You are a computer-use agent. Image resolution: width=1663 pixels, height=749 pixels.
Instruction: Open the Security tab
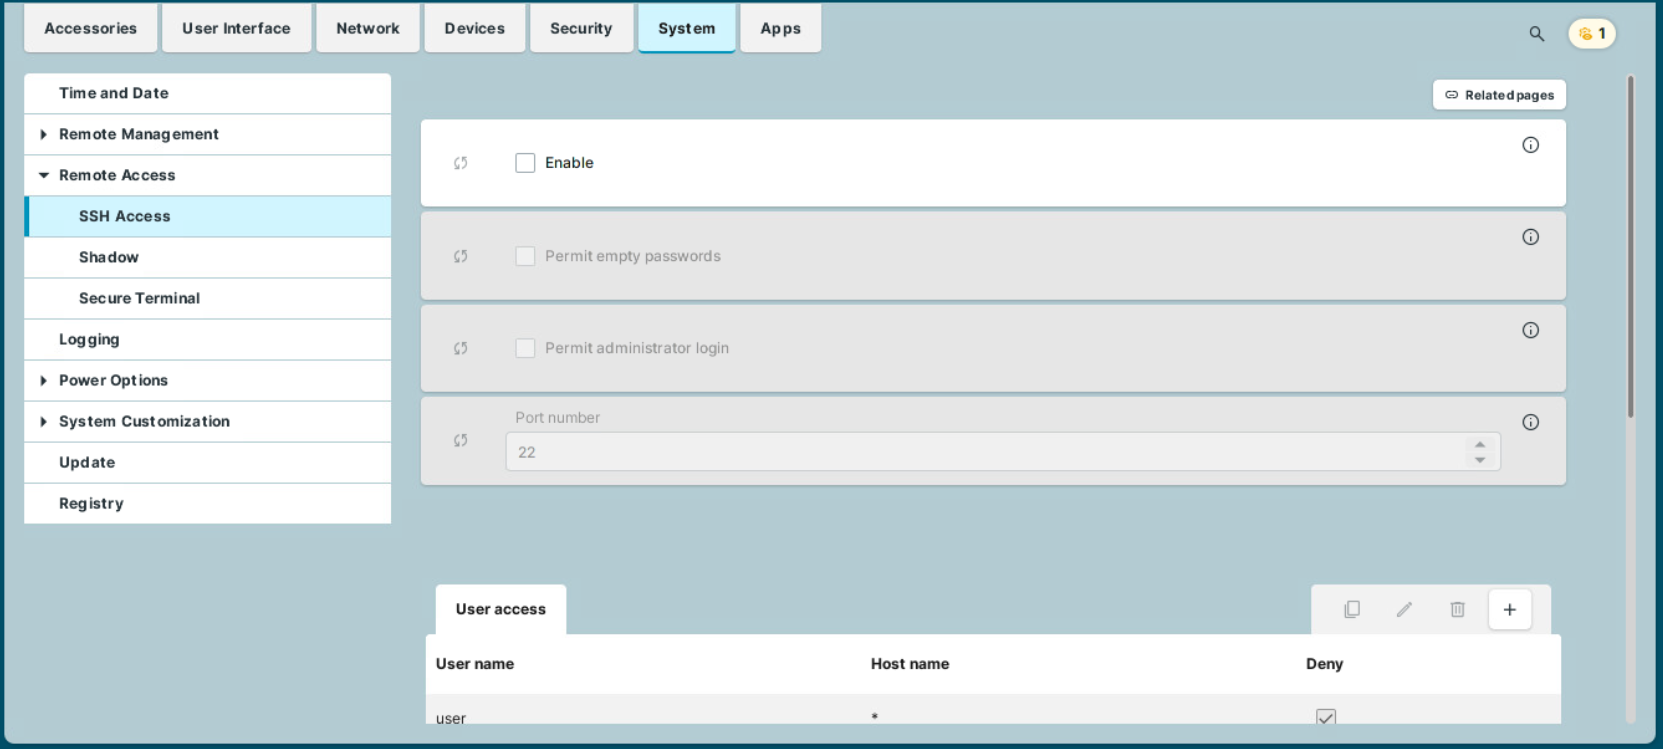coord(580,28)
